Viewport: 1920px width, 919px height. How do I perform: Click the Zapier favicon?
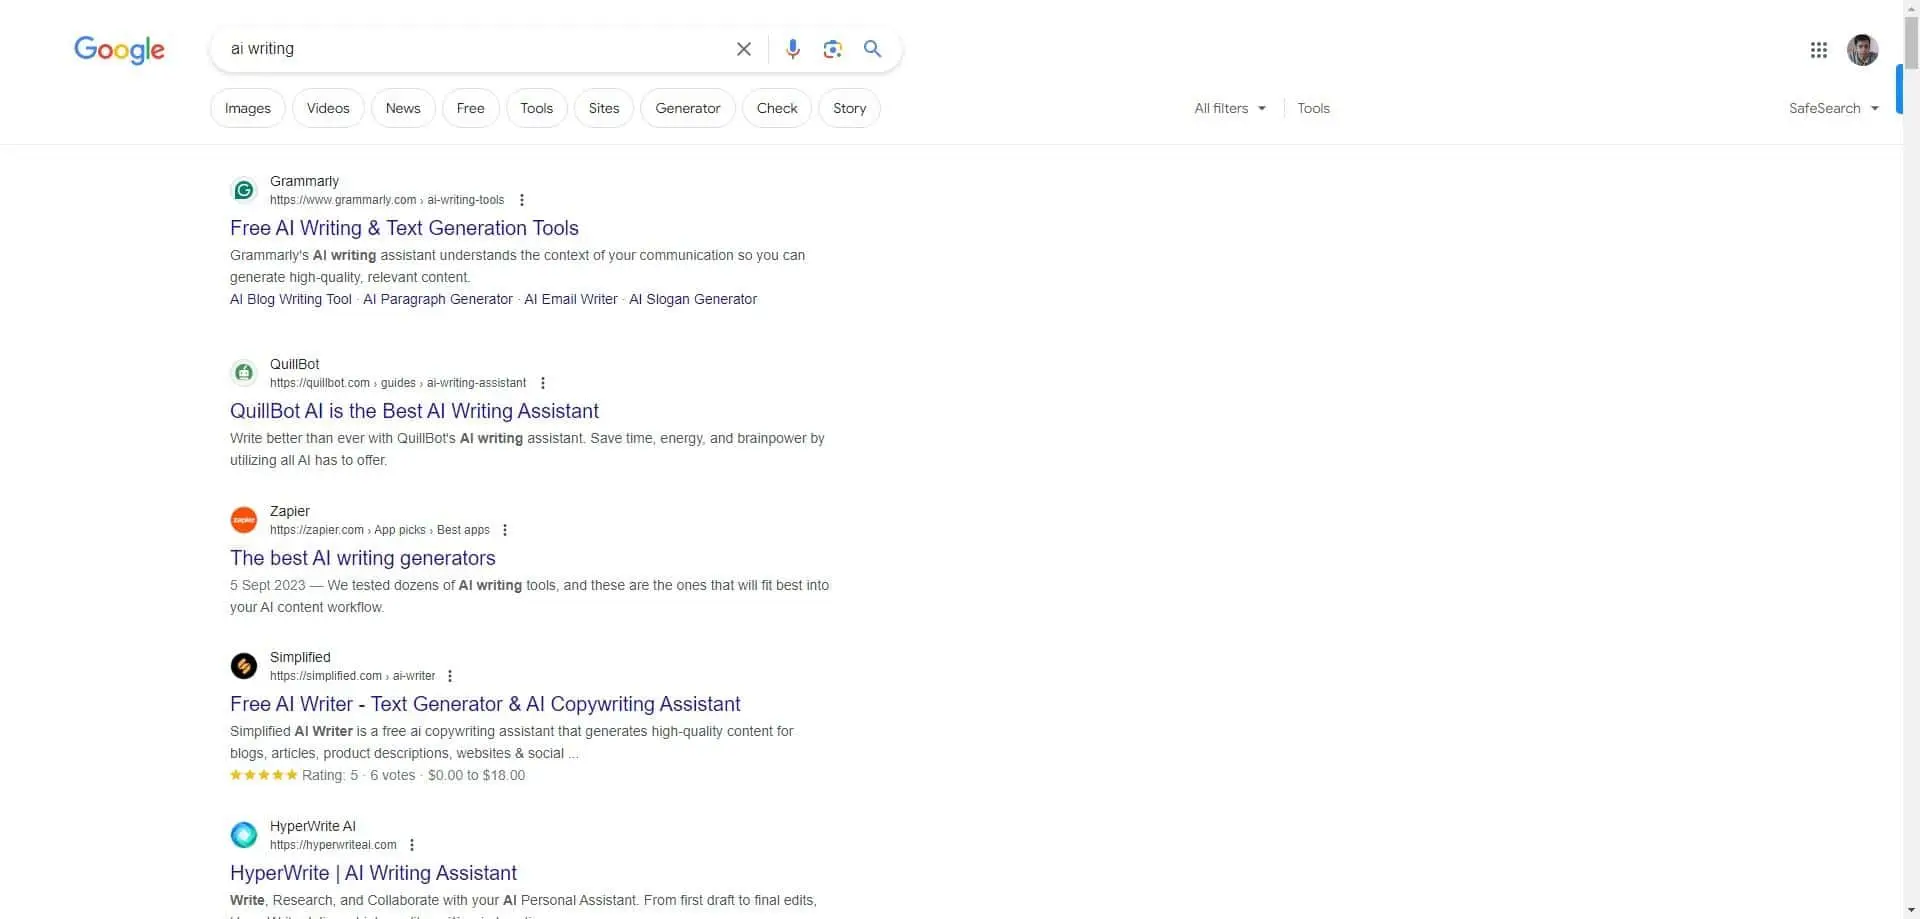[244, 520]
